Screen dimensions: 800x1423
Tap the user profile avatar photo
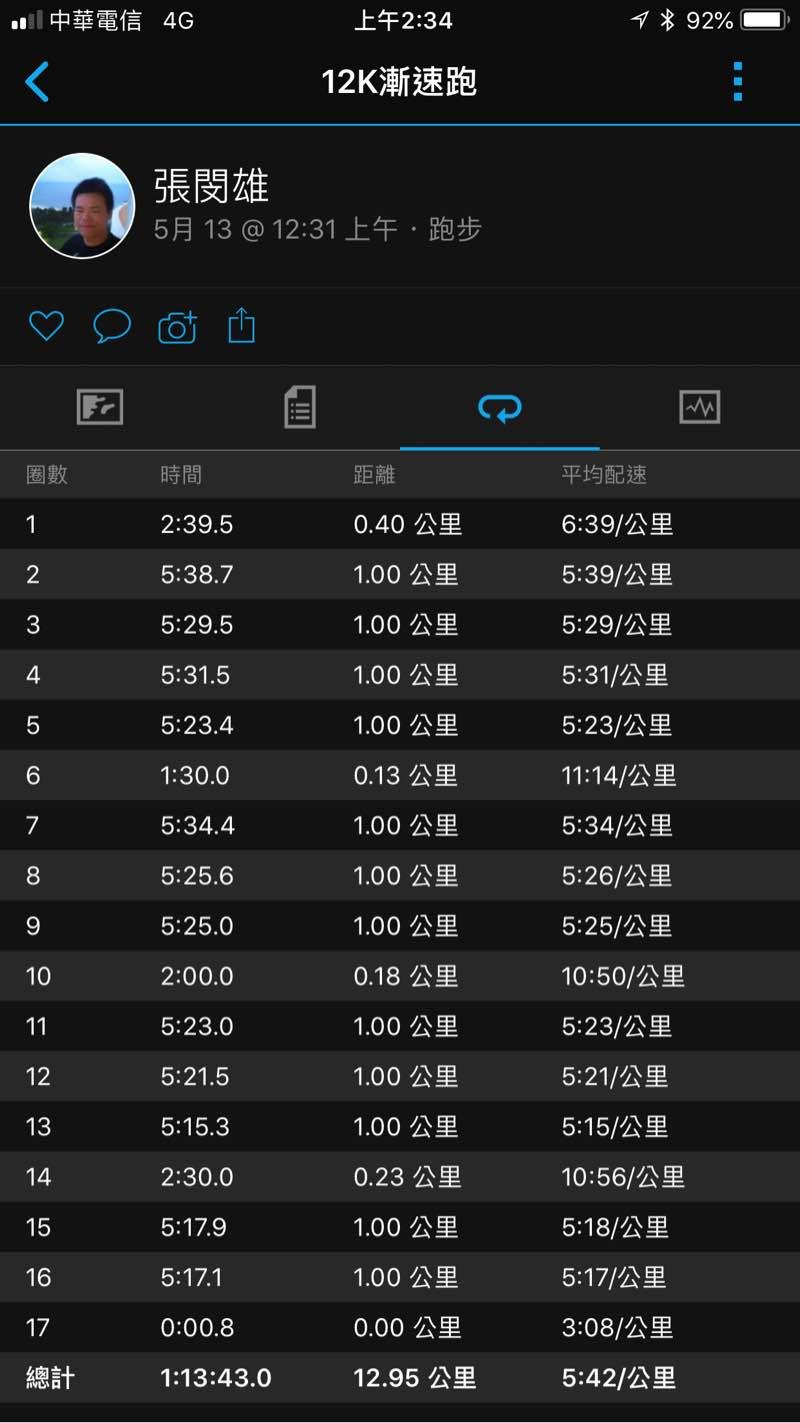click(82, 206)
